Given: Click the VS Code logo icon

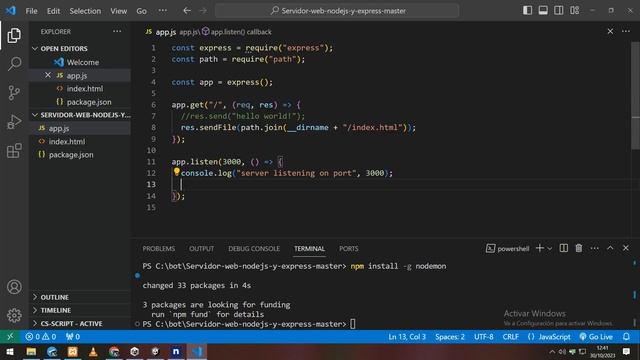Looking at the screenshot, I should 11,11.
